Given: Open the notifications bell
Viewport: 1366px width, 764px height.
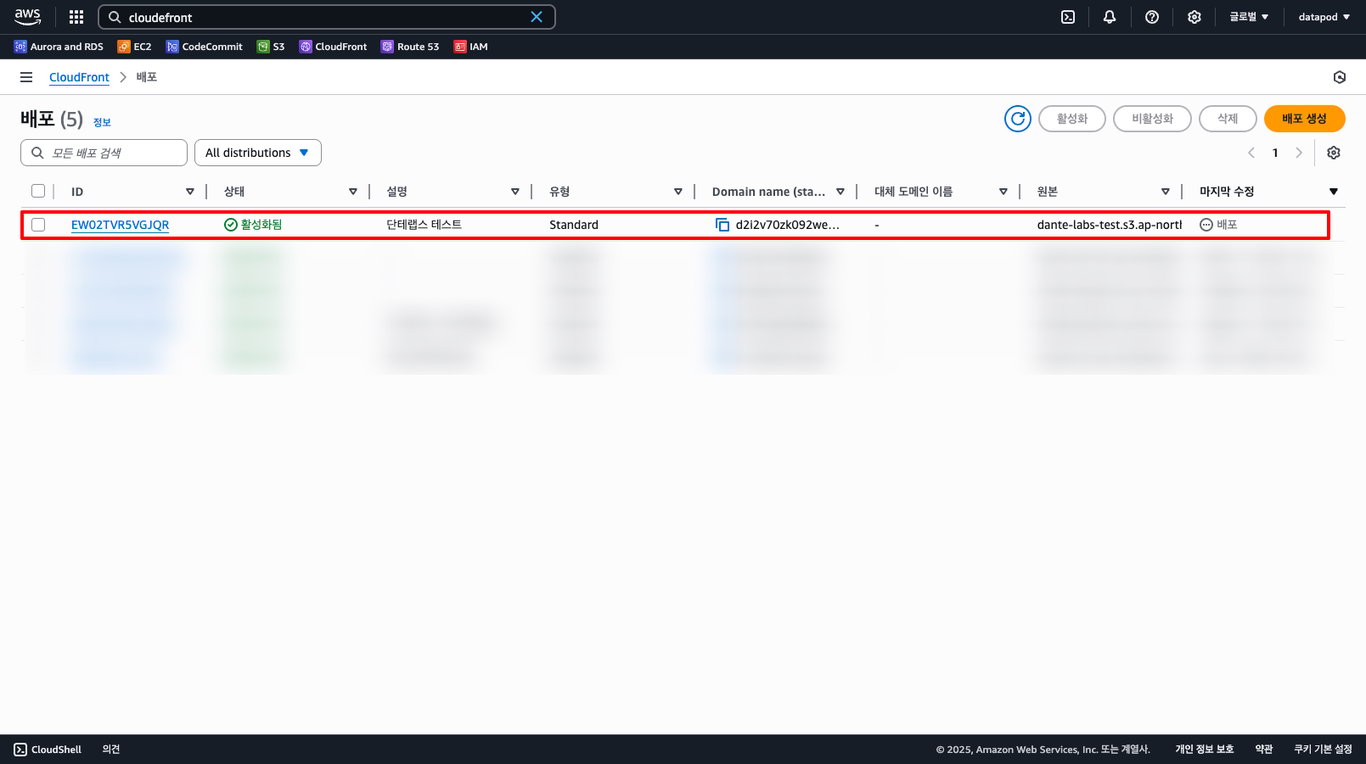Looking at the screenshot, I should [x=1110, y=17].
